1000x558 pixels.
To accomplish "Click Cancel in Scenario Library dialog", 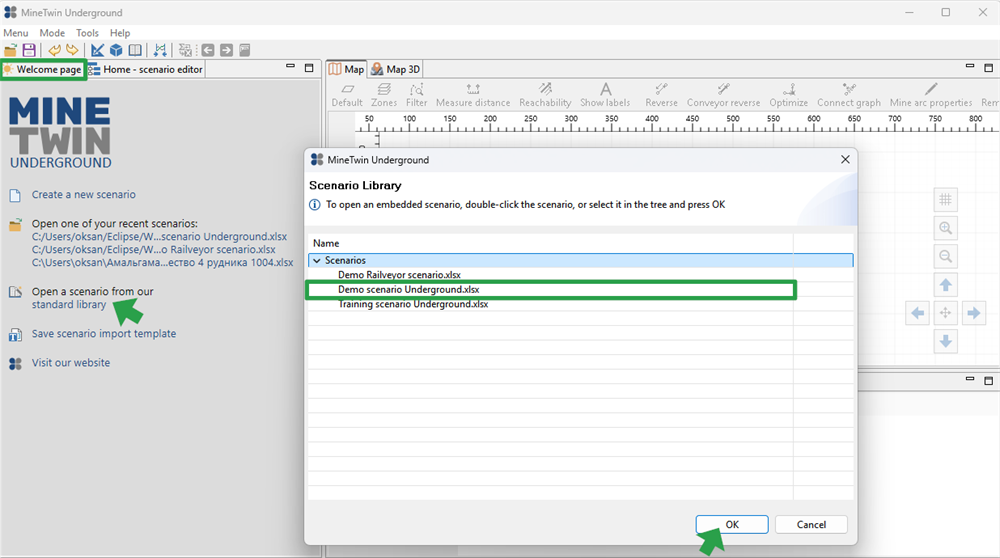I will click(811, 524).
